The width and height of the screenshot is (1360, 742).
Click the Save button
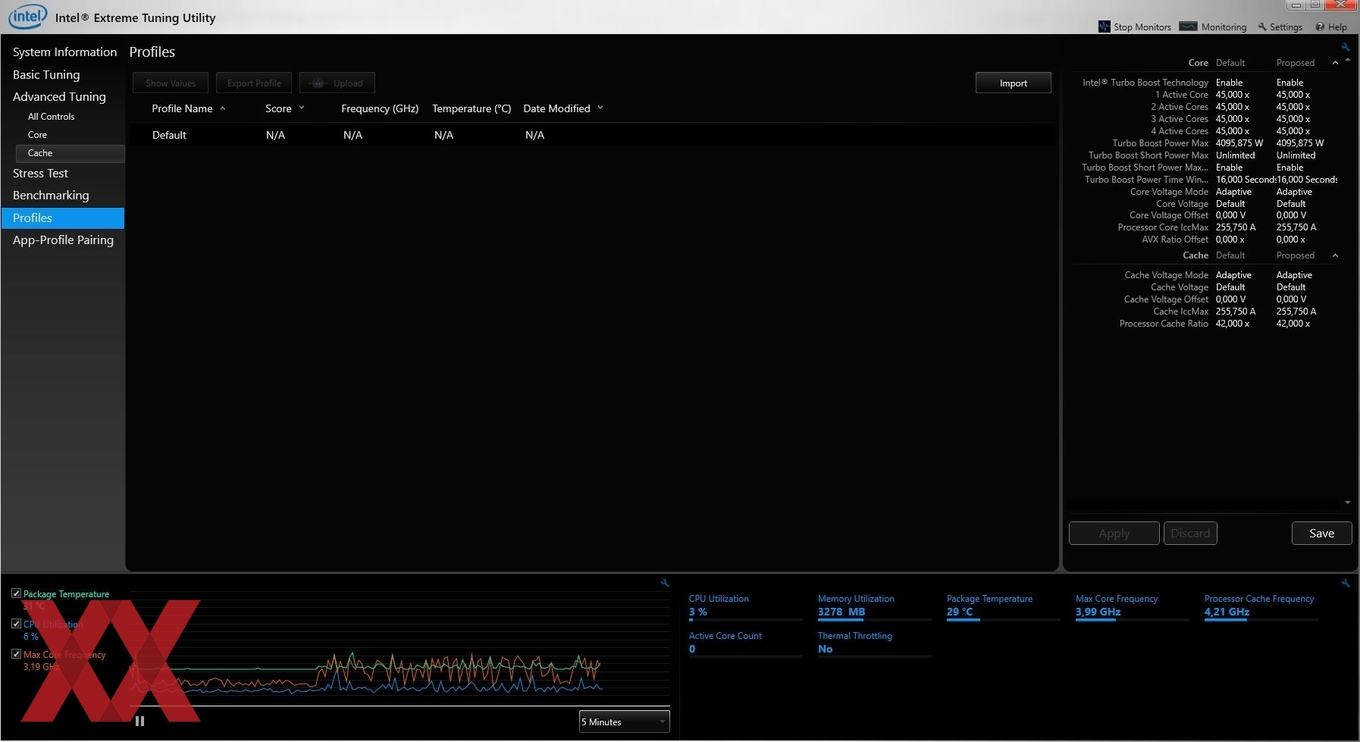(x=1322, y=533)
